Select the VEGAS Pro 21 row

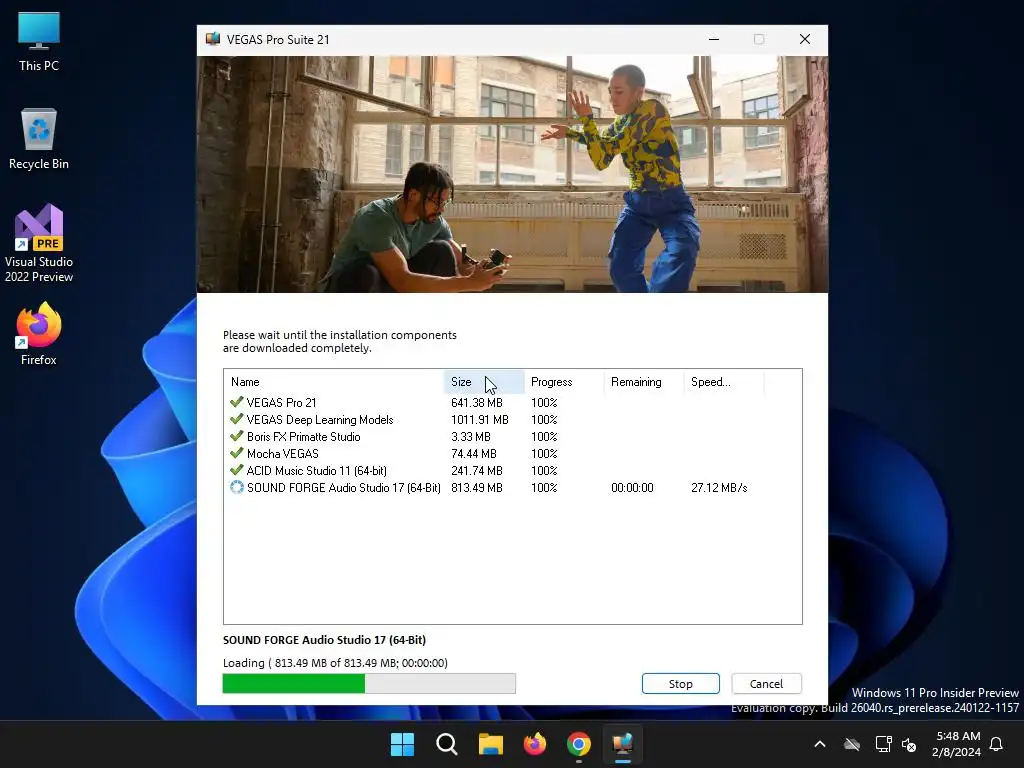513,403
